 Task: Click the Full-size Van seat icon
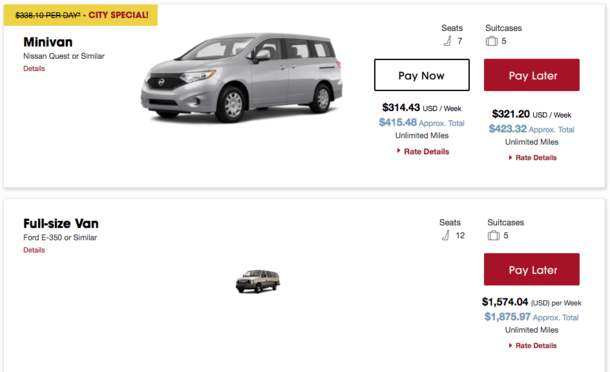click(446, 235)
